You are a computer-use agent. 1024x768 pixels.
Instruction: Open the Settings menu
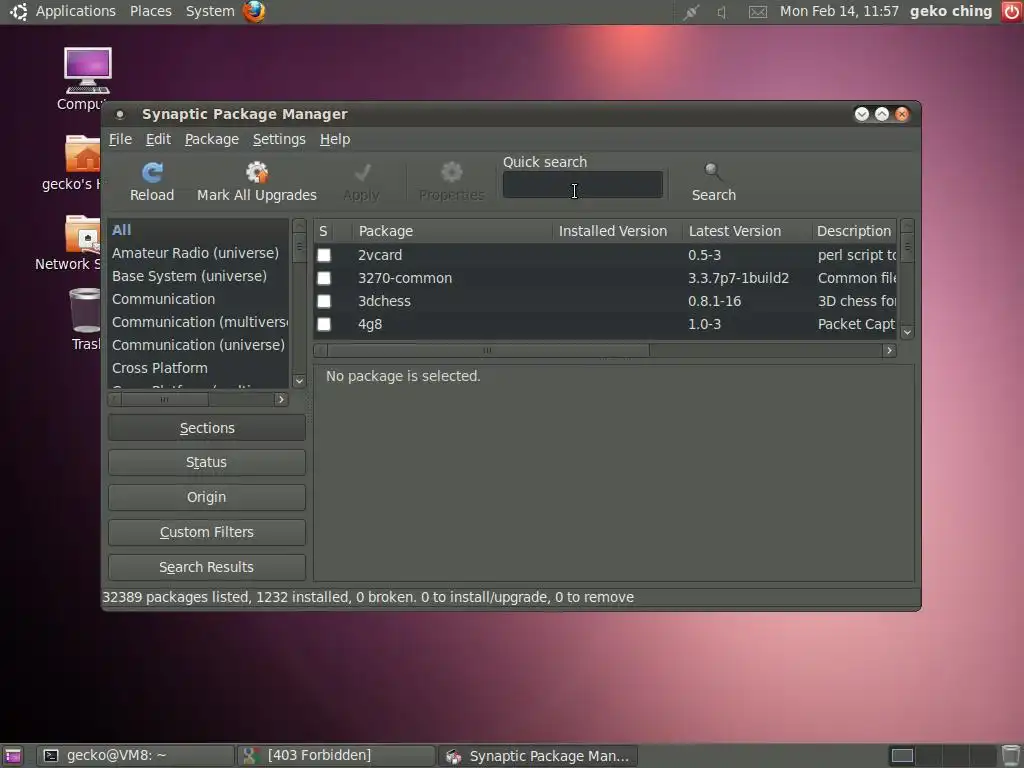click(279, 139)
